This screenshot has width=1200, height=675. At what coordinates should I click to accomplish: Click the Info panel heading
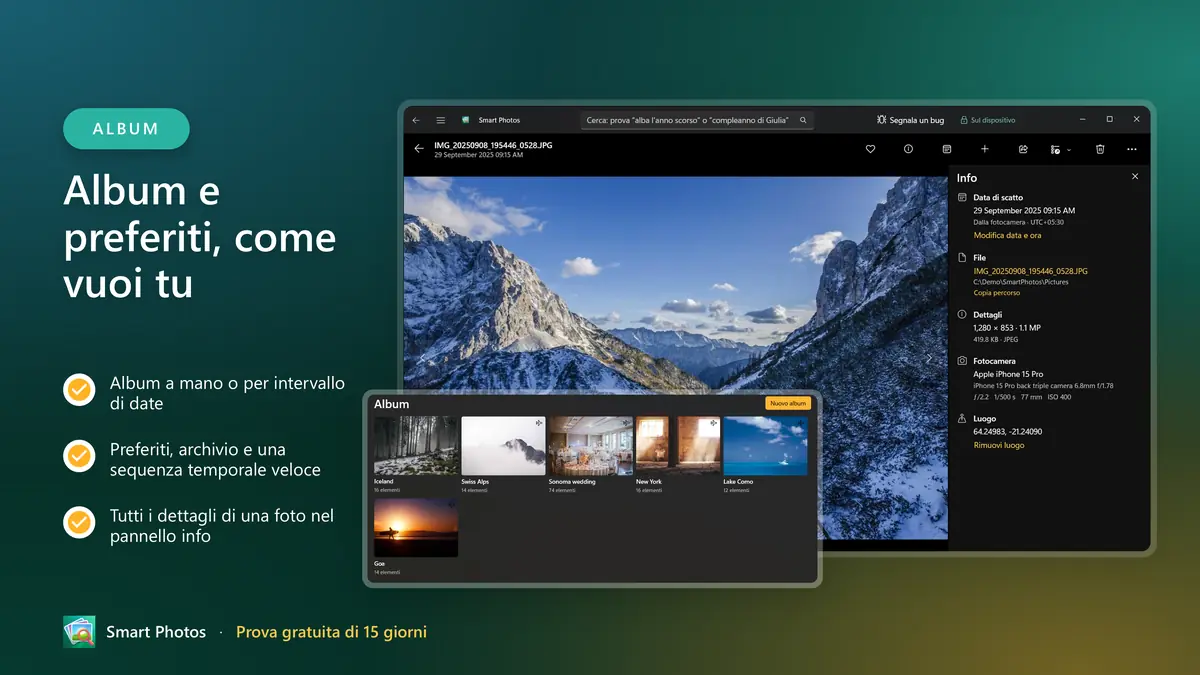click(967, 178)
